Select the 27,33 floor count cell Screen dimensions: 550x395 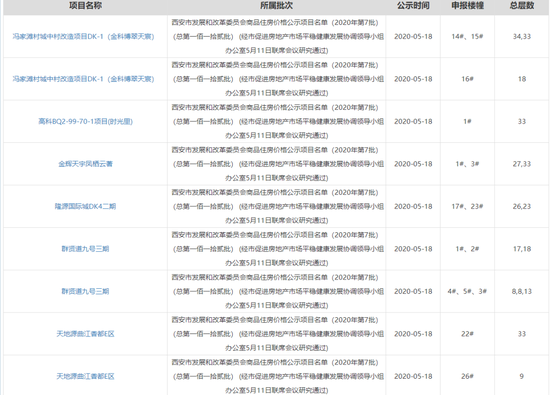coord(522,164)
